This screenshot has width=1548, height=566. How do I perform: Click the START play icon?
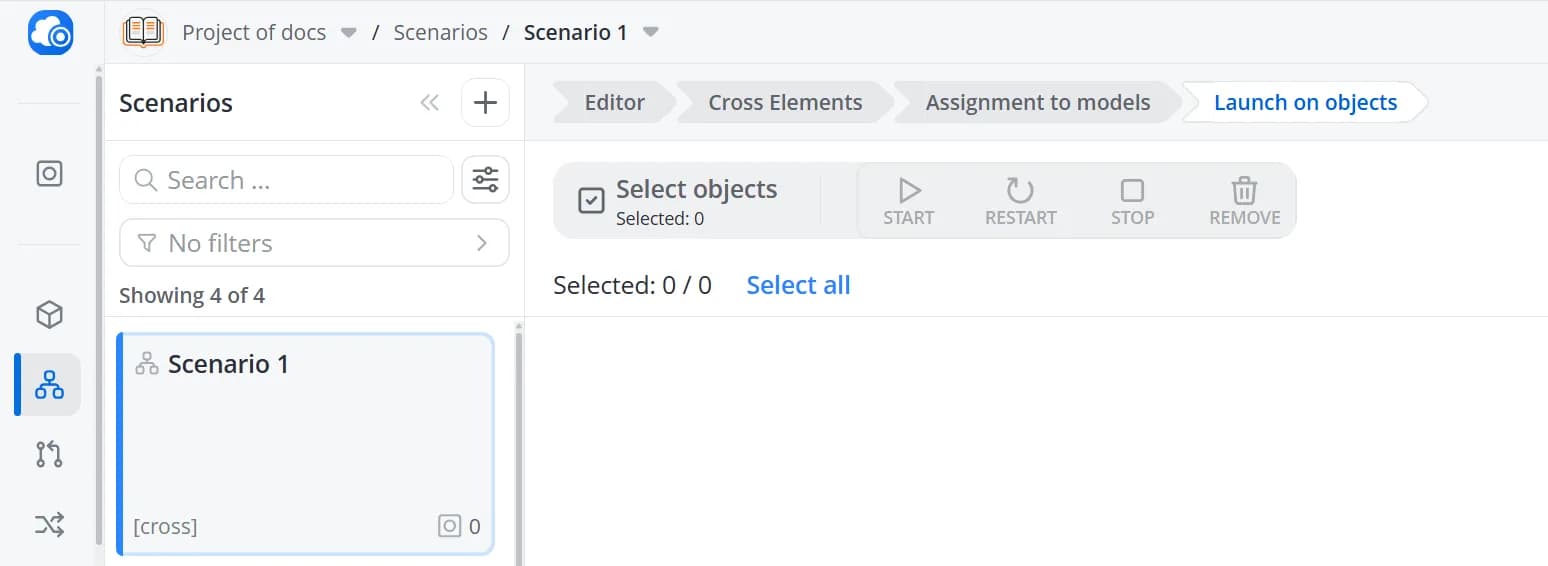coord(909,190)
